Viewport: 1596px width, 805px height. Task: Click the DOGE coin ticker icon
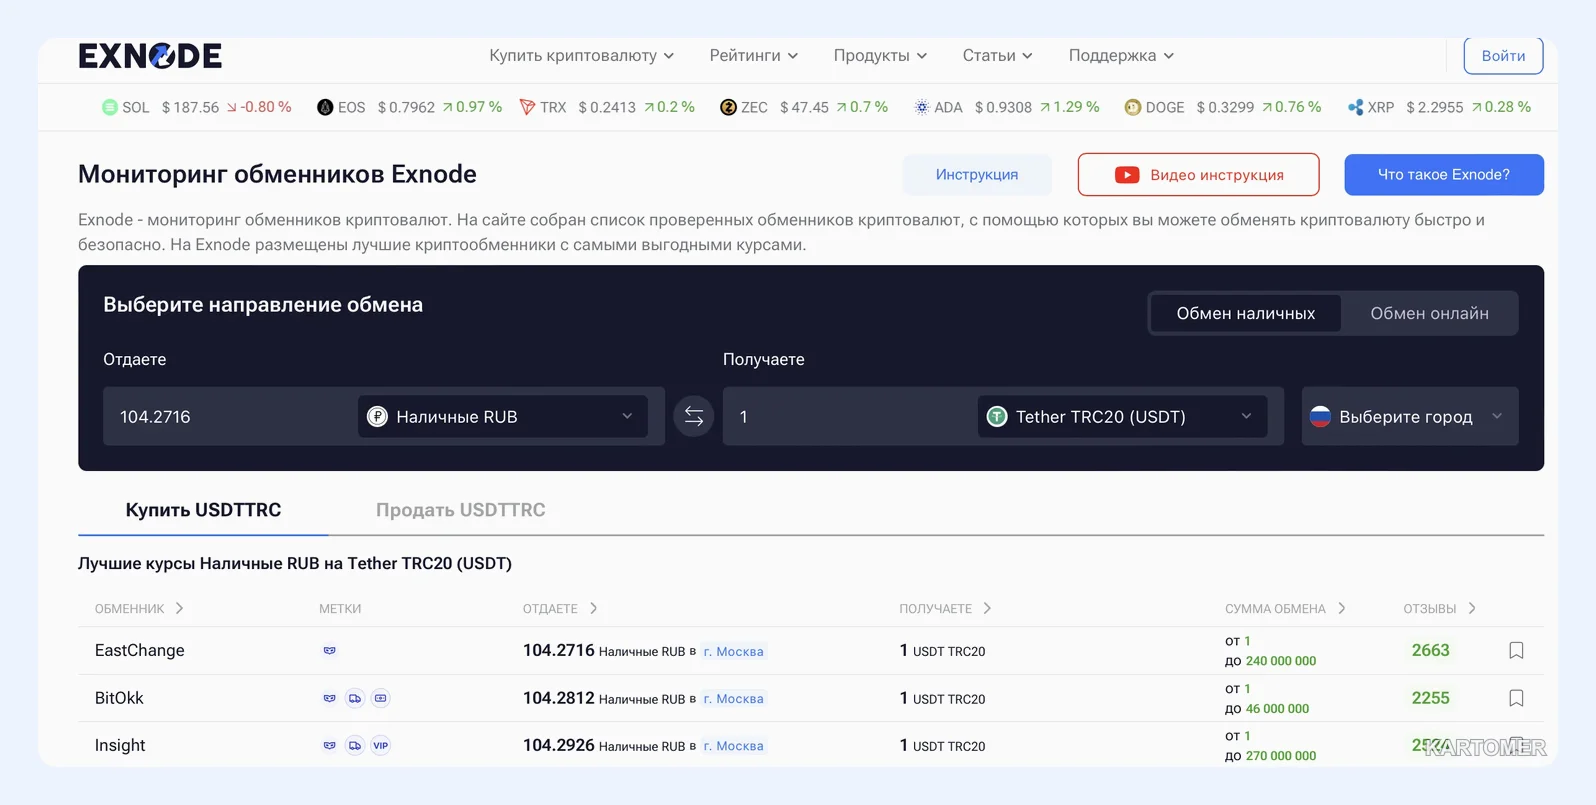1132,107
